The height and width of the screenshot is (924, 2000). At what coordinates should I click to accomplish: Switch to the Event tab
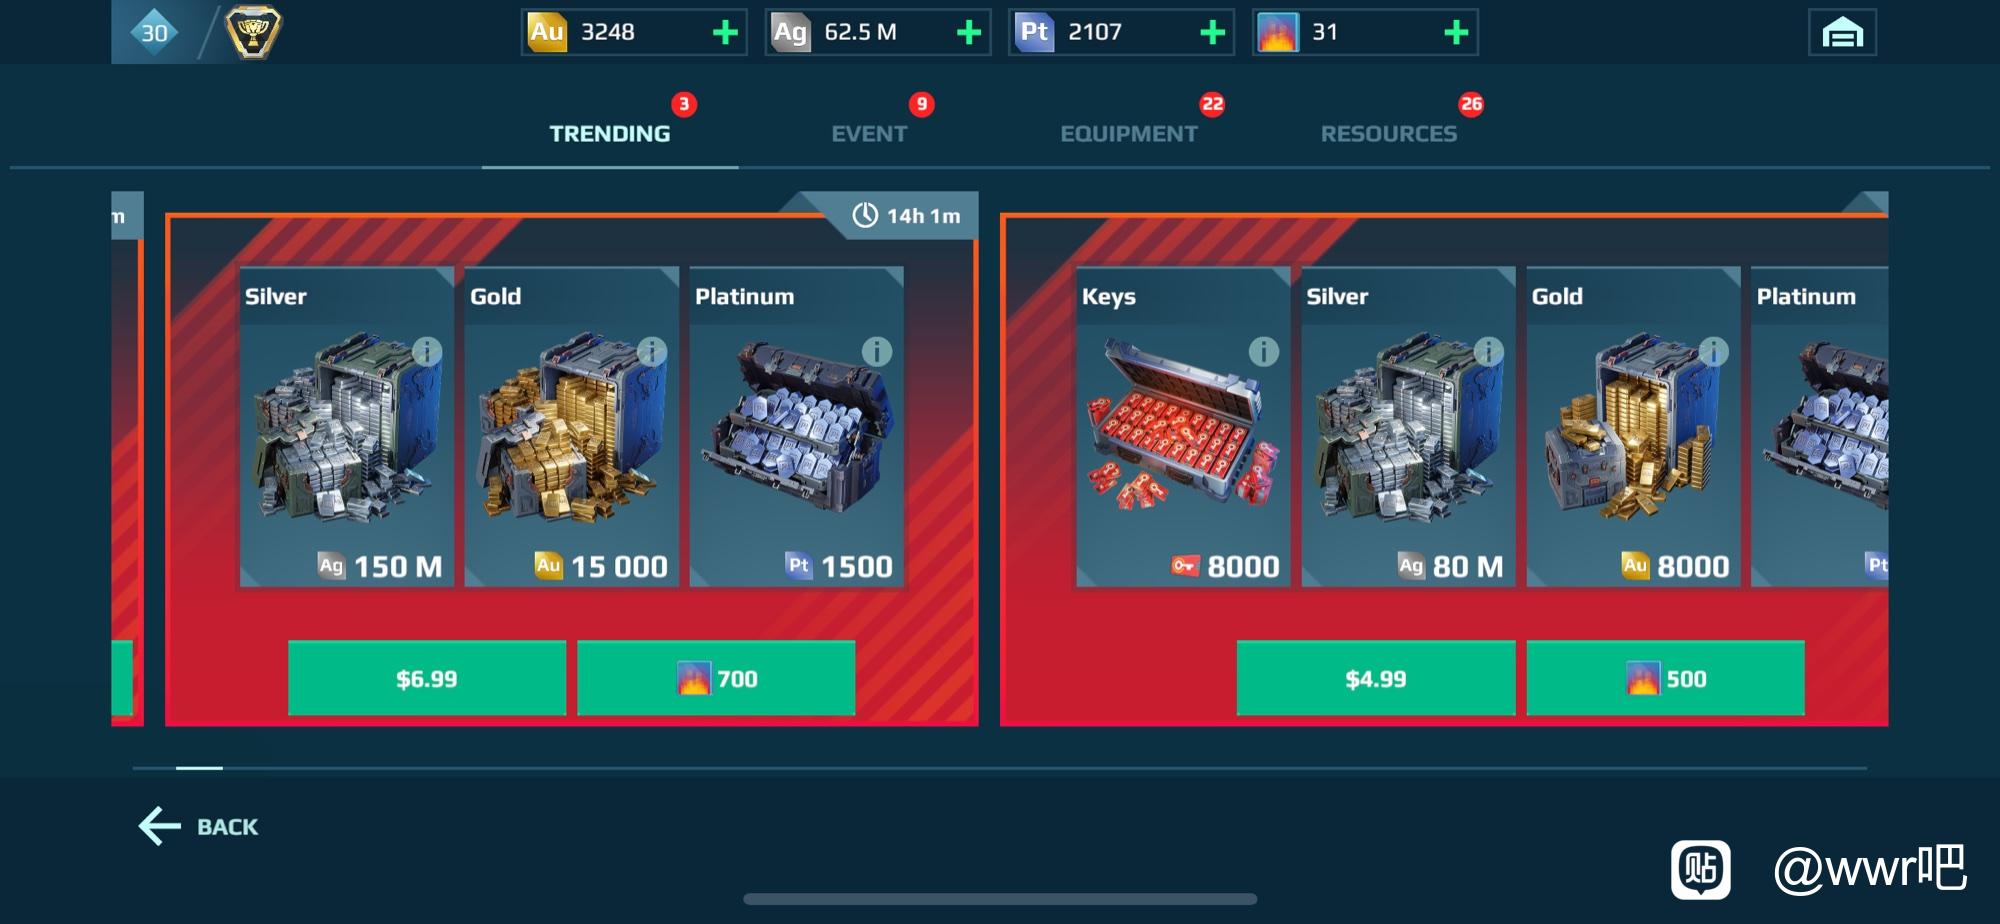869,133
